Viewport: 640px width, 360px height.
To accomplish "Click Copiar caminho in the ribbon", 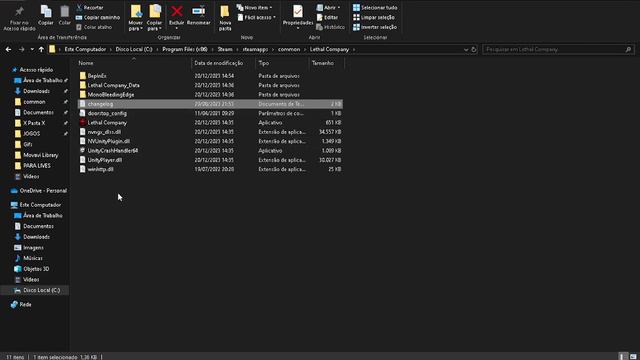I will click(x=98, y=17).
